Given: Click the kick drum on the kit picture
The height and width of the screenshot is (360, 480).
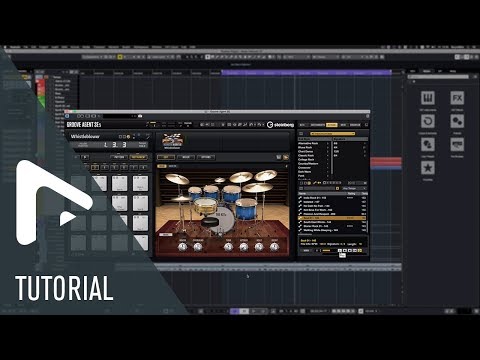Looking at the screenshot, I should tap(223, 220).
